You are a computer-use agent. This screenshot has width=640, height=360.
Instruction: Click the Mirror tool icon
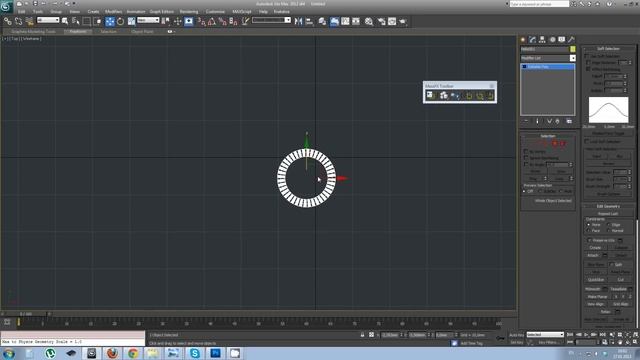tap(298, 21)
